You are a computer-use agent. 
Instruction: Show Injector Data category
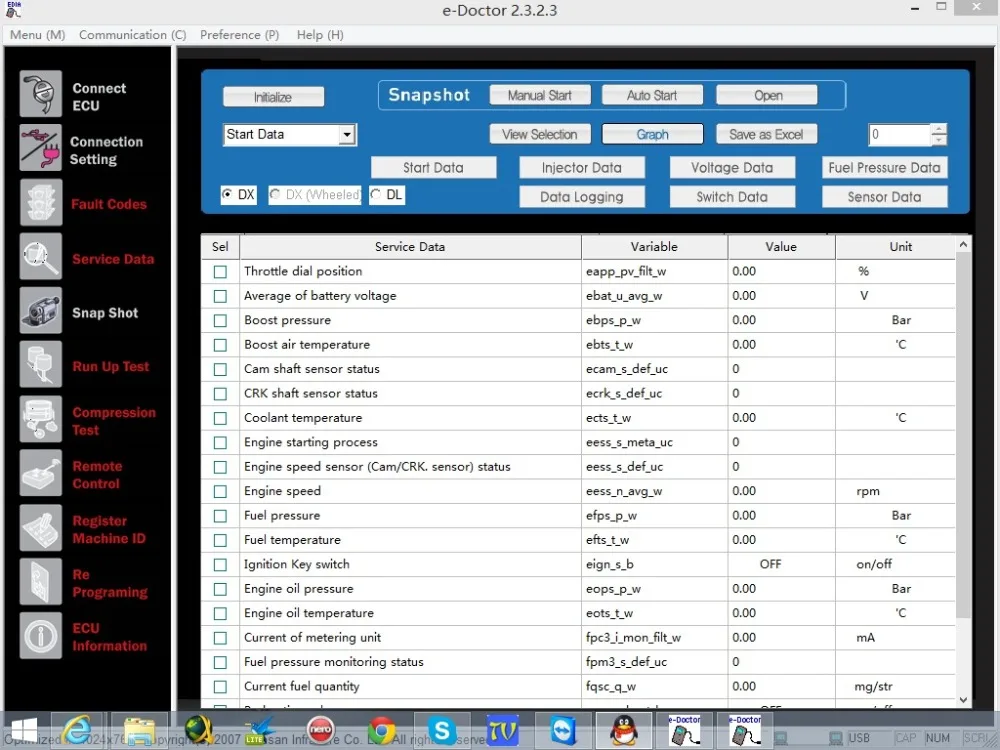pos(582,168)
